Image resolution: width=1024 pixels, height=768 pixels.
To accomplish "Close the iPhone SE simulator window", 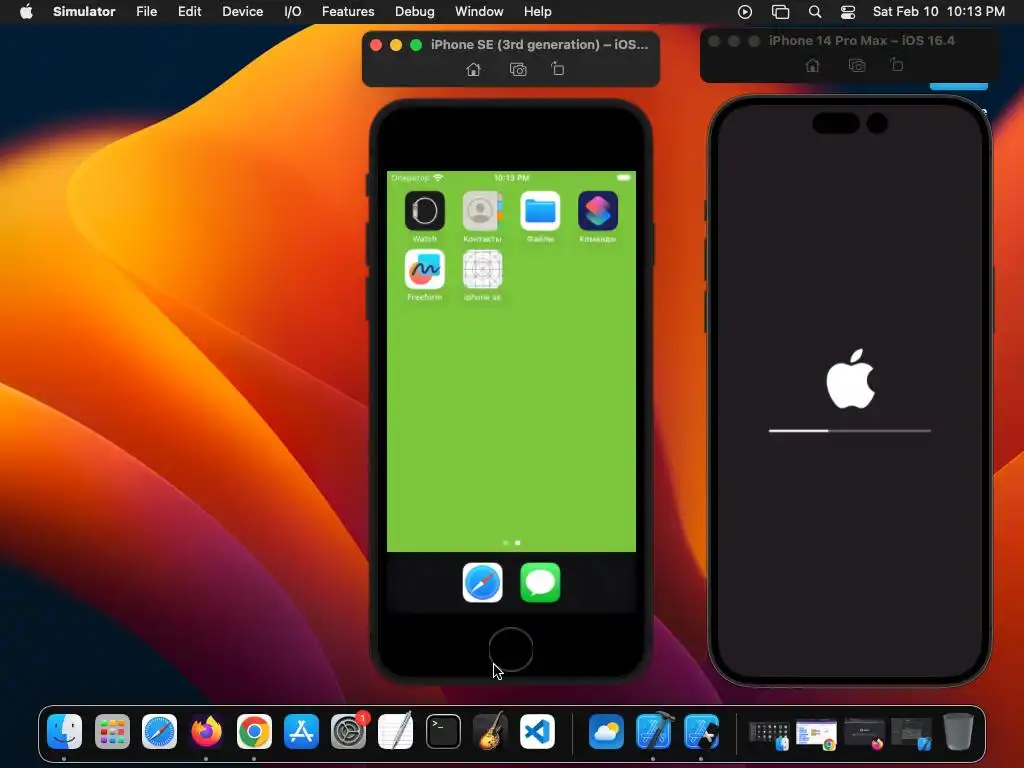I will pyautogui.click(x=376, y=45).
